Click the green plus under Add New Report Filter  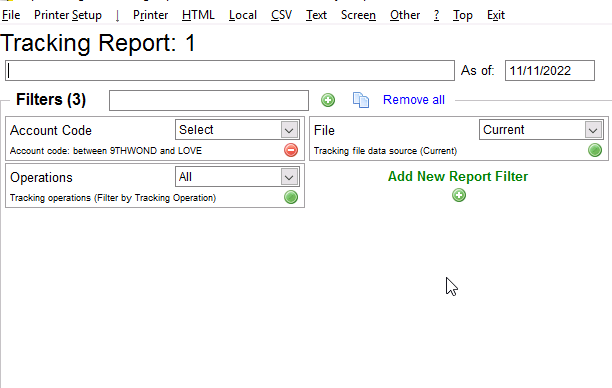(459, 195)
